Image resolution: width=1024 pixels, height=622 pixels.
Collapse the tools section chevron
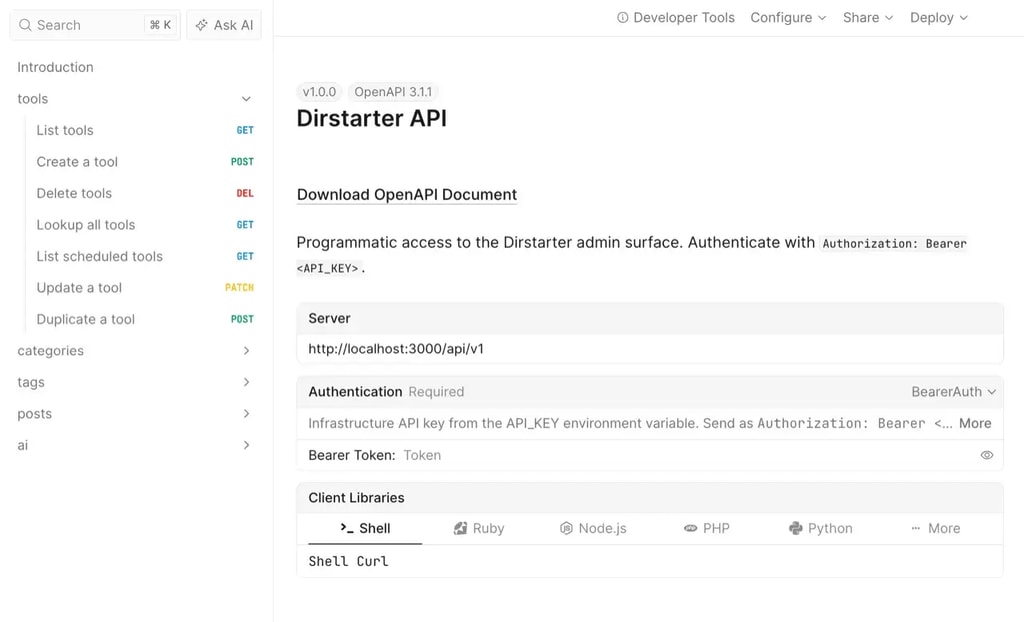(246, 99)
